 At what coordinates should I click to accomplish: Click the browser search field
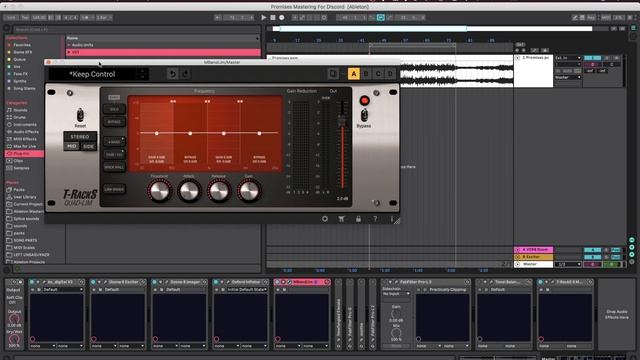click(137, 29)
